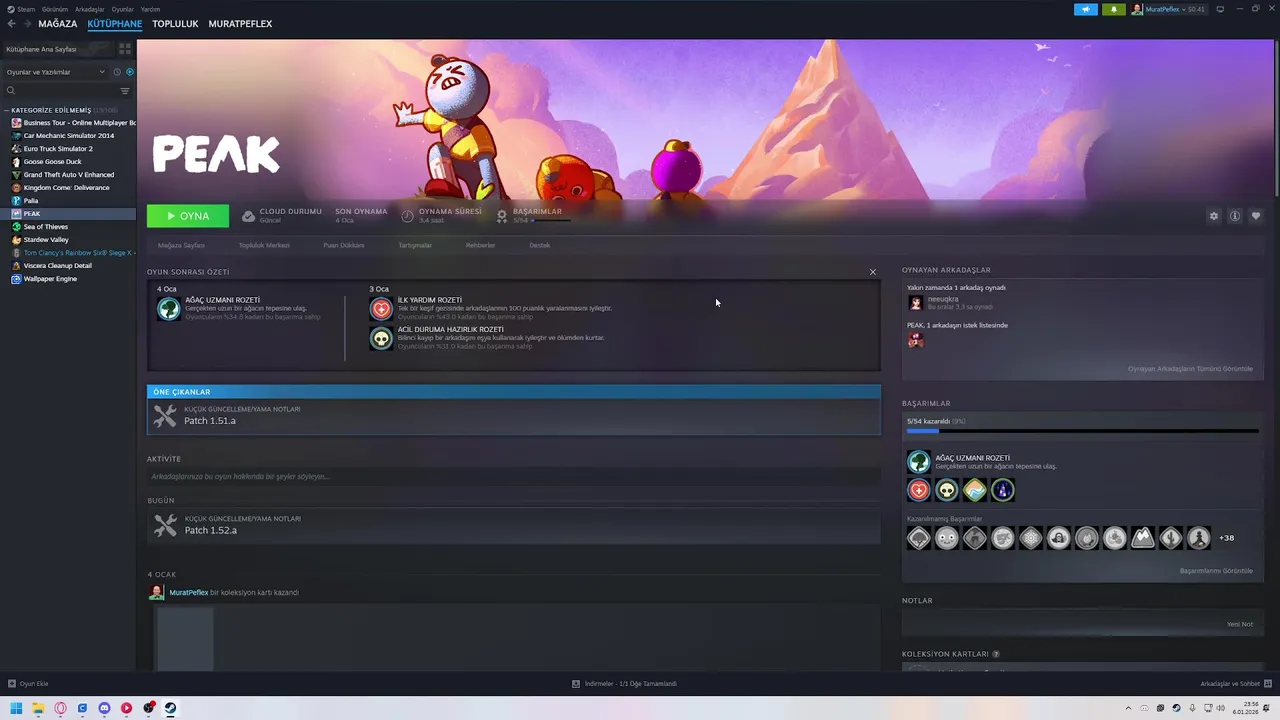This screenshot has height=720, width=1280.
Task: Open the Tartışmalar link
Action: [415, 245]
